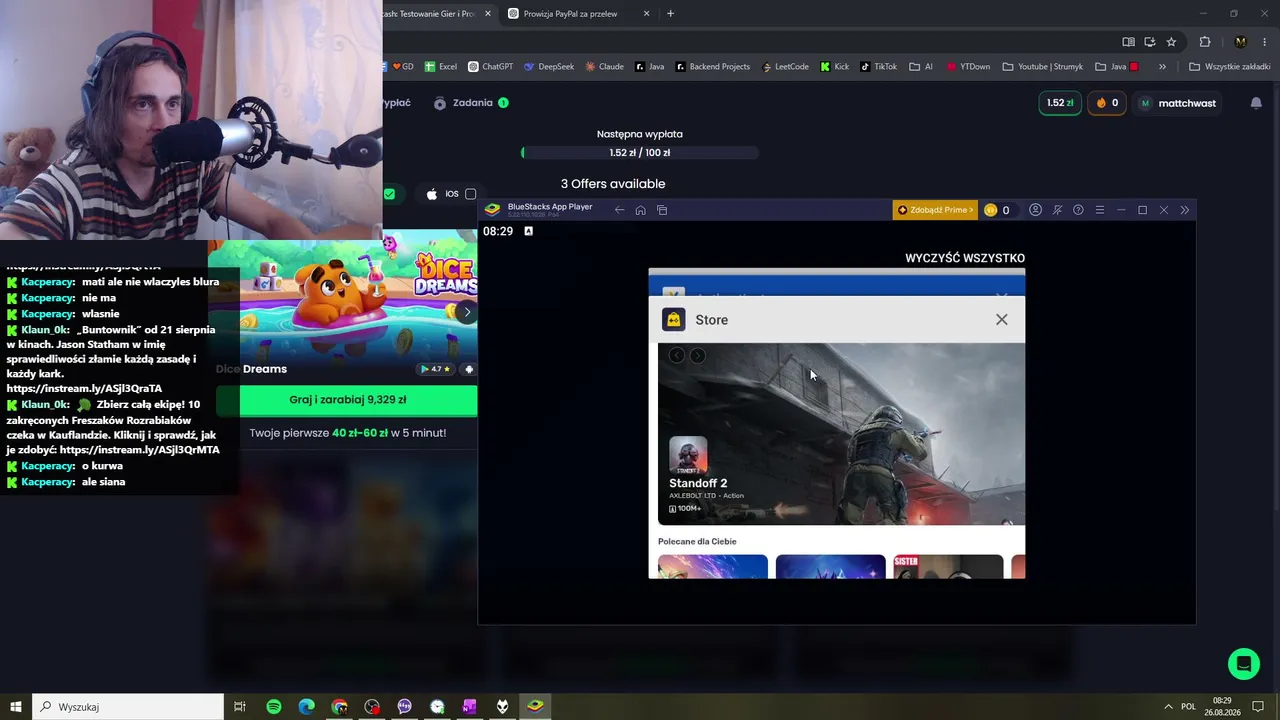Expand the Youtube | Strumyk bookmarks folder
Viewport: 1280px width, 720px height.
tap(1043, 67)
